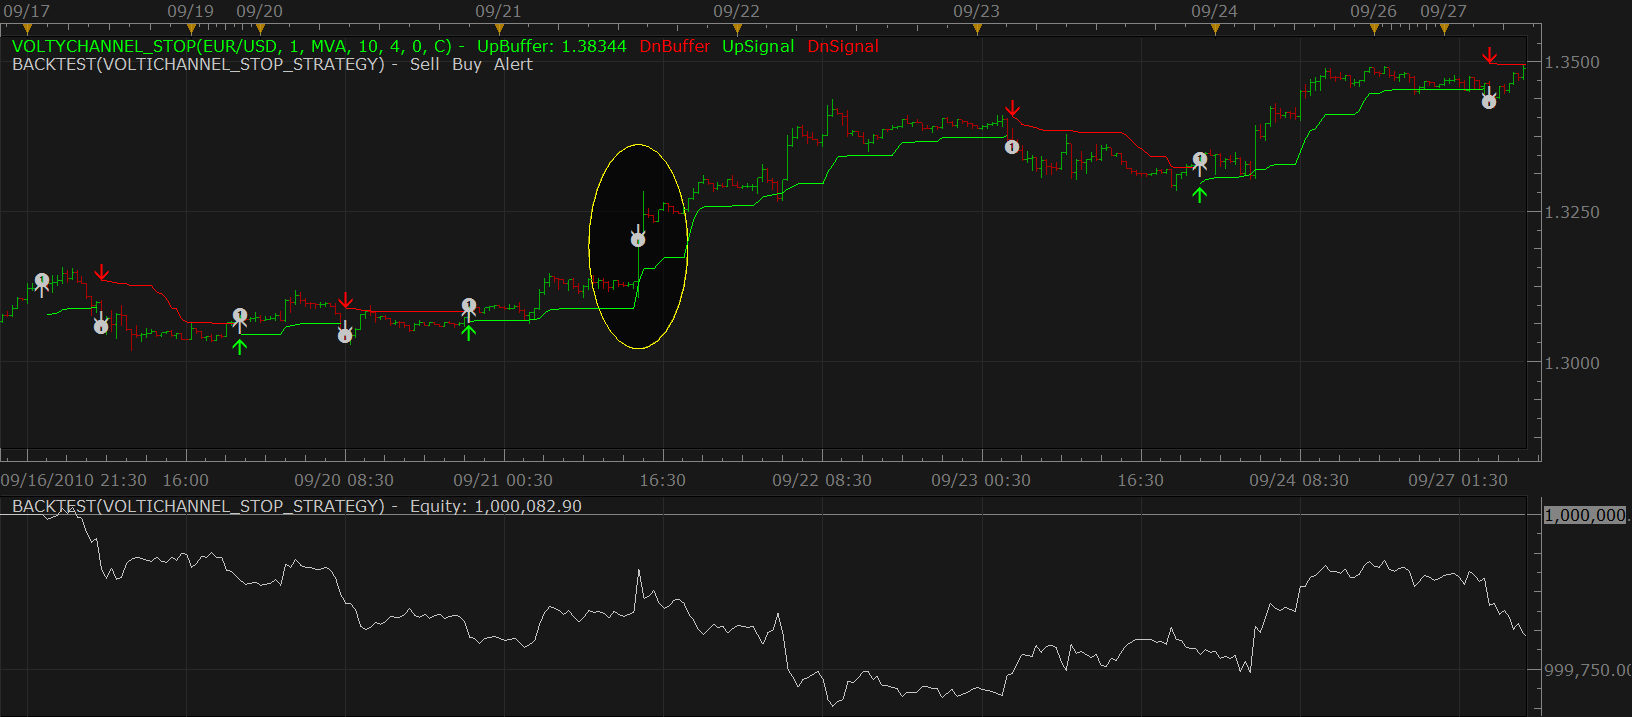This screenshot has height=717, width=1632.
Task: Click the 09/21 session marker triangle
Action: tap(499, 29)
